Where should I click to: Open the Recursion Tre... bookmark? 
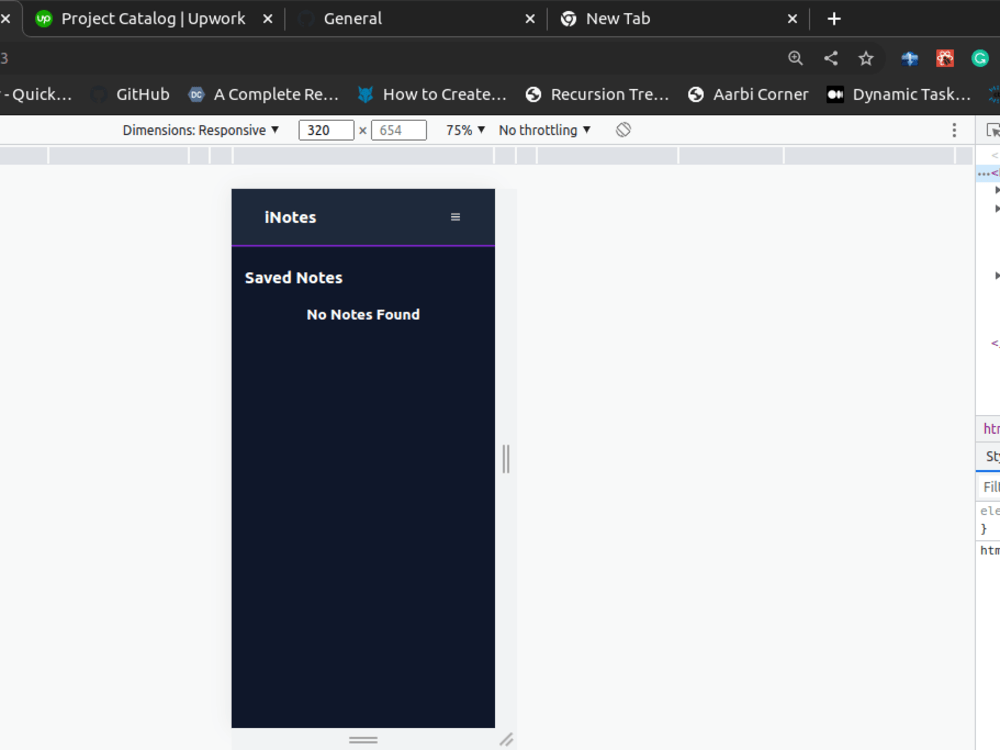click(598, 94)
